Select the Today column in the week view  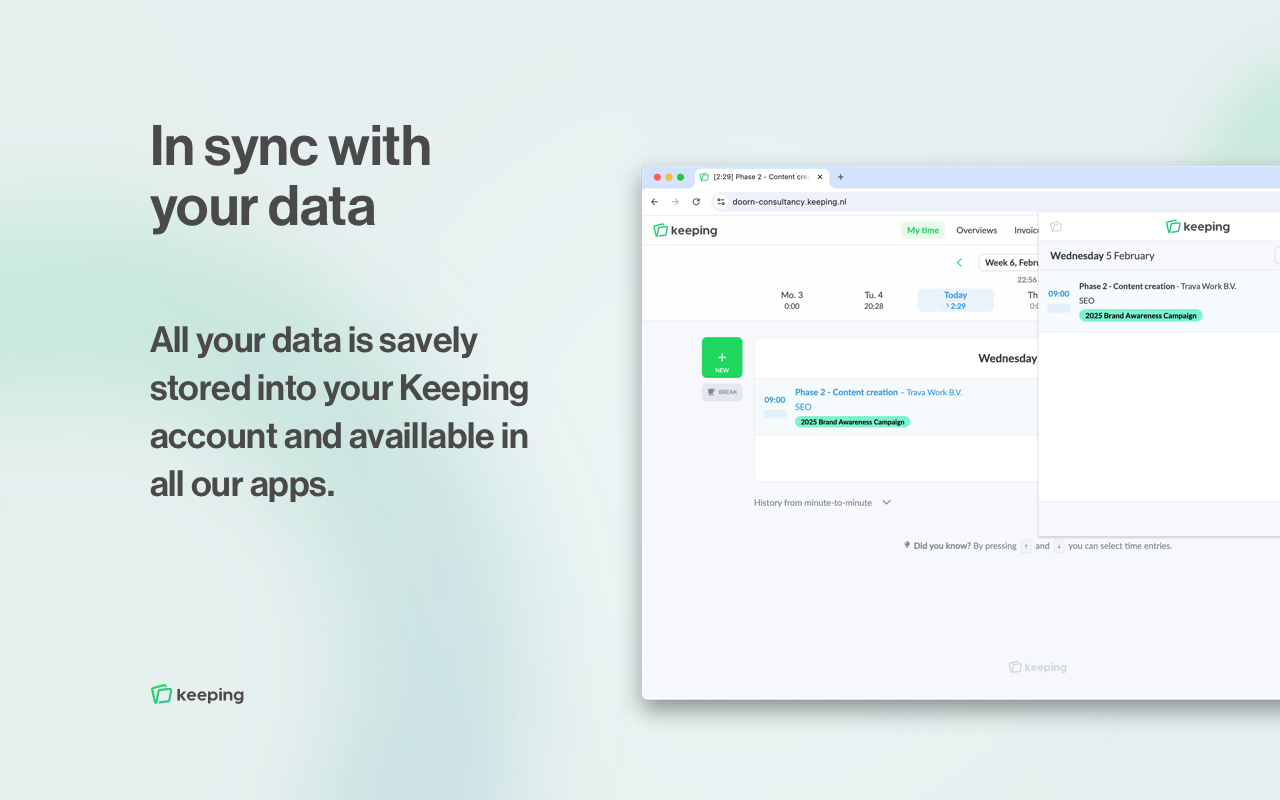[955, 300]
